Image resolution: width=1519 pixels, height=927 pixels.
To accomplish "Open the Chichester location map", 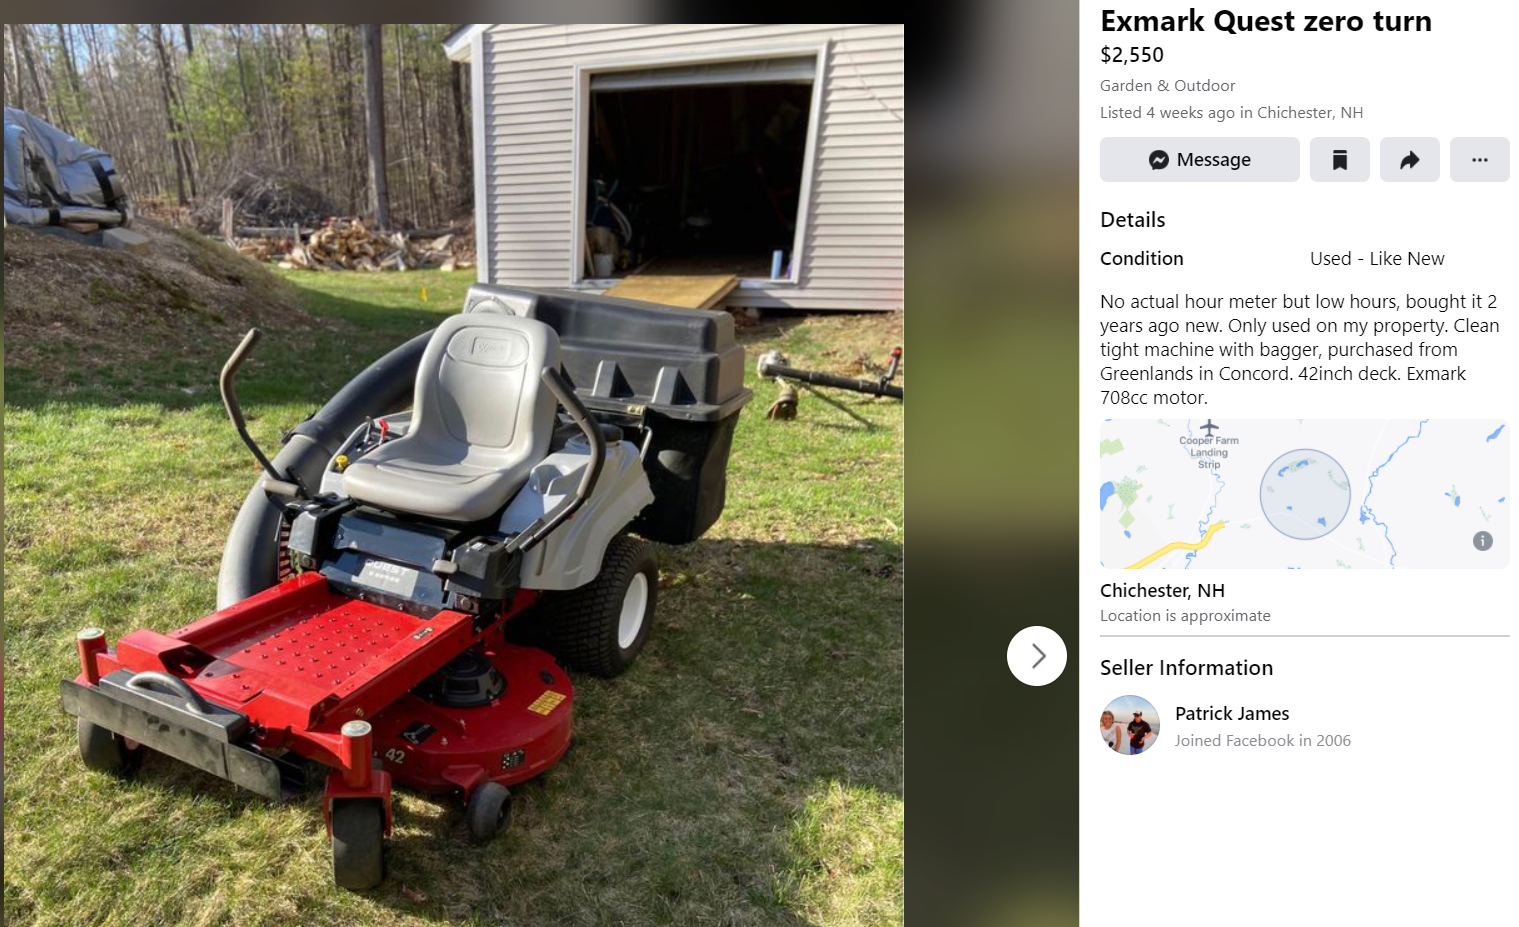I will pos(1304,494).
